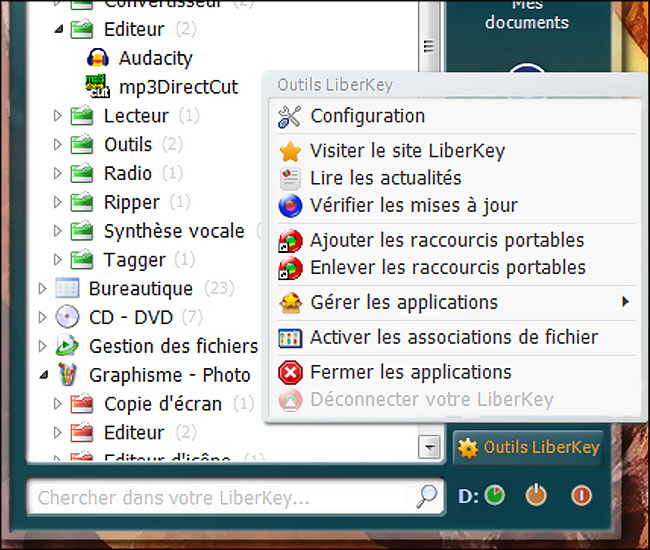The image size is (650, 550).
Task: Expand the Ripper folder arrow
Action: click(58, 202)
